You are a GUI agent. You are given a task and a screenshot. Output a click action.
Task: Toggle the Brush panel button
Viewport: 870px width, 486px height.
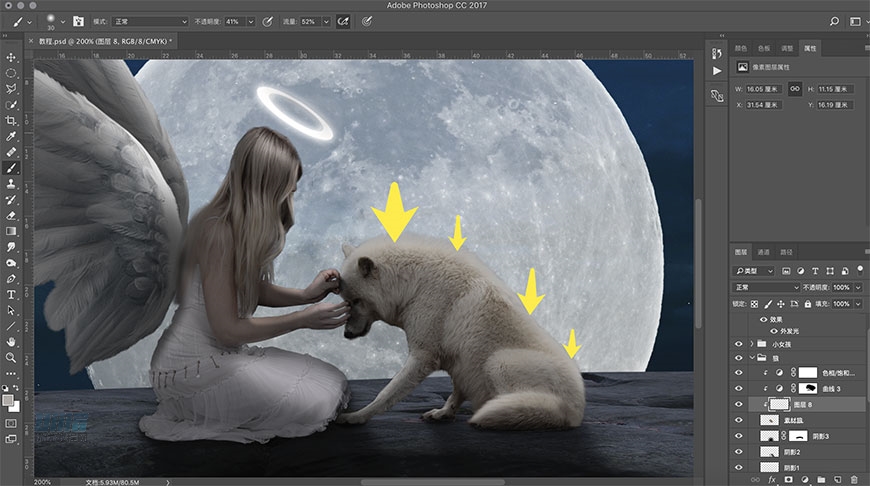[x=78, y=21]
